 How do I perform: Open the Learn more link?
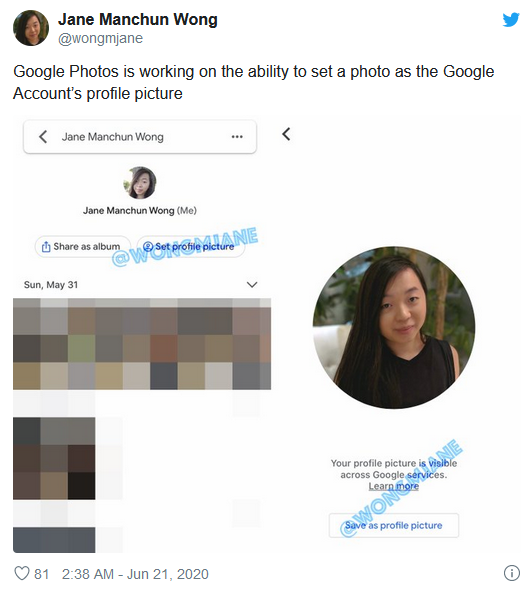[x=394, y=486]
